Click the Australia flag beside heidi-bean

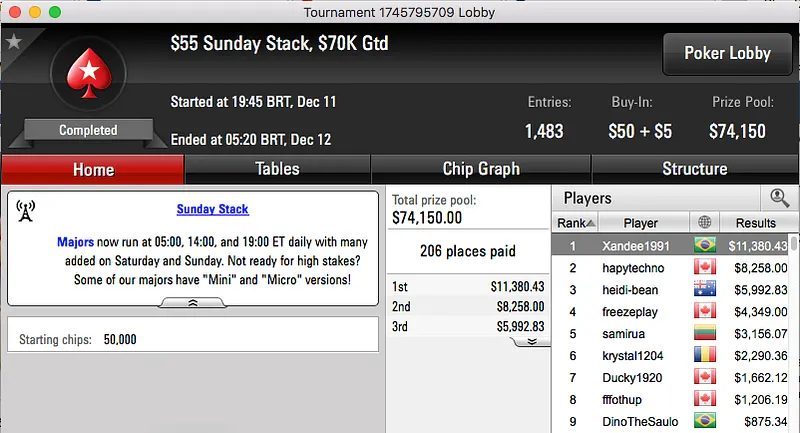click(706, 290)
